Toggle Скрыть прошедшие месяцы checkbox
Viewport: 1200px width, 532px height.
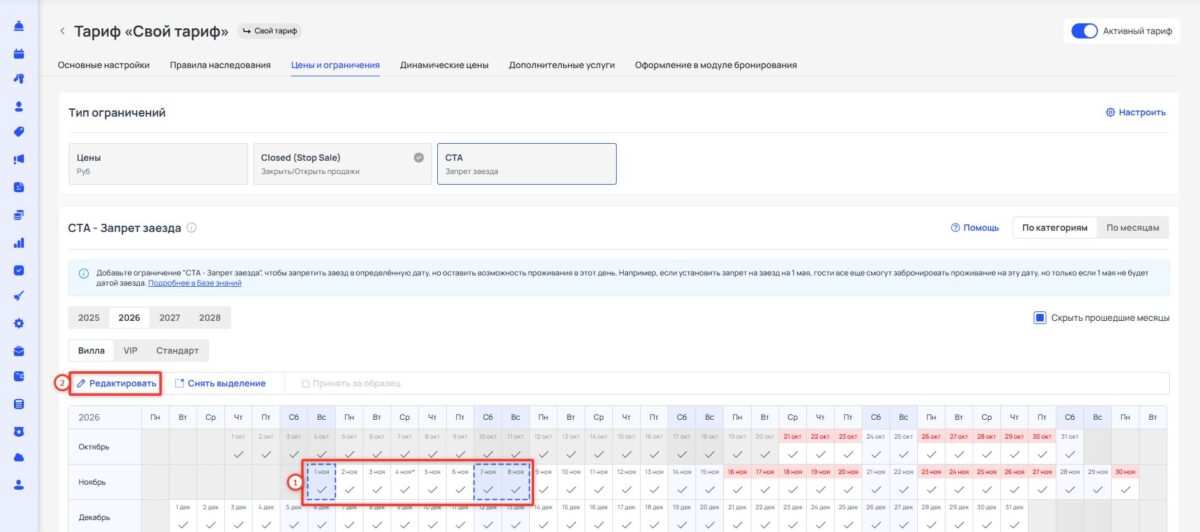click(x=1040, y=318)
